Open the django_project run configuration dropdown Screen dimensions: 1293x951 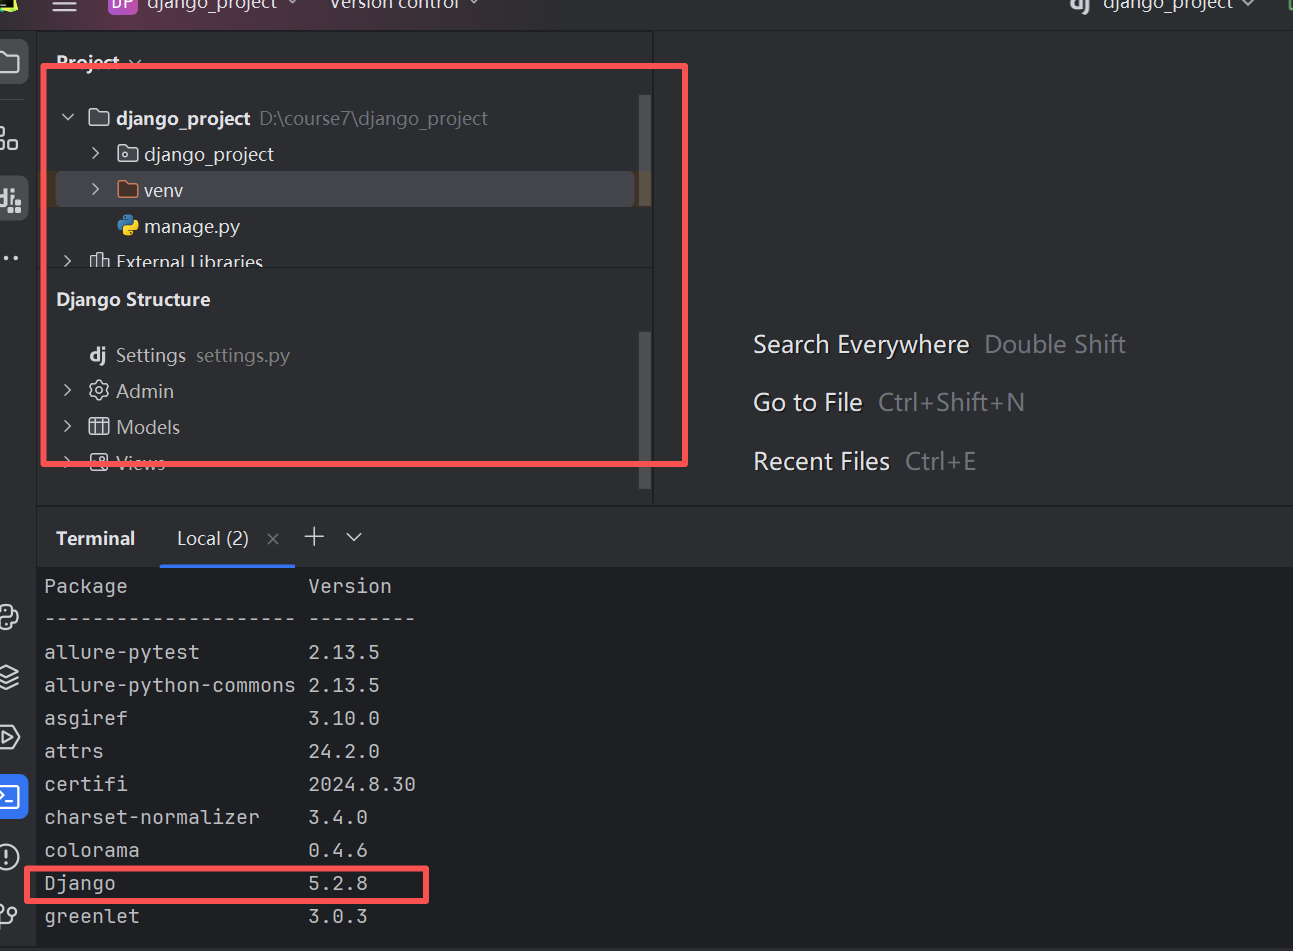point(1162,5)
